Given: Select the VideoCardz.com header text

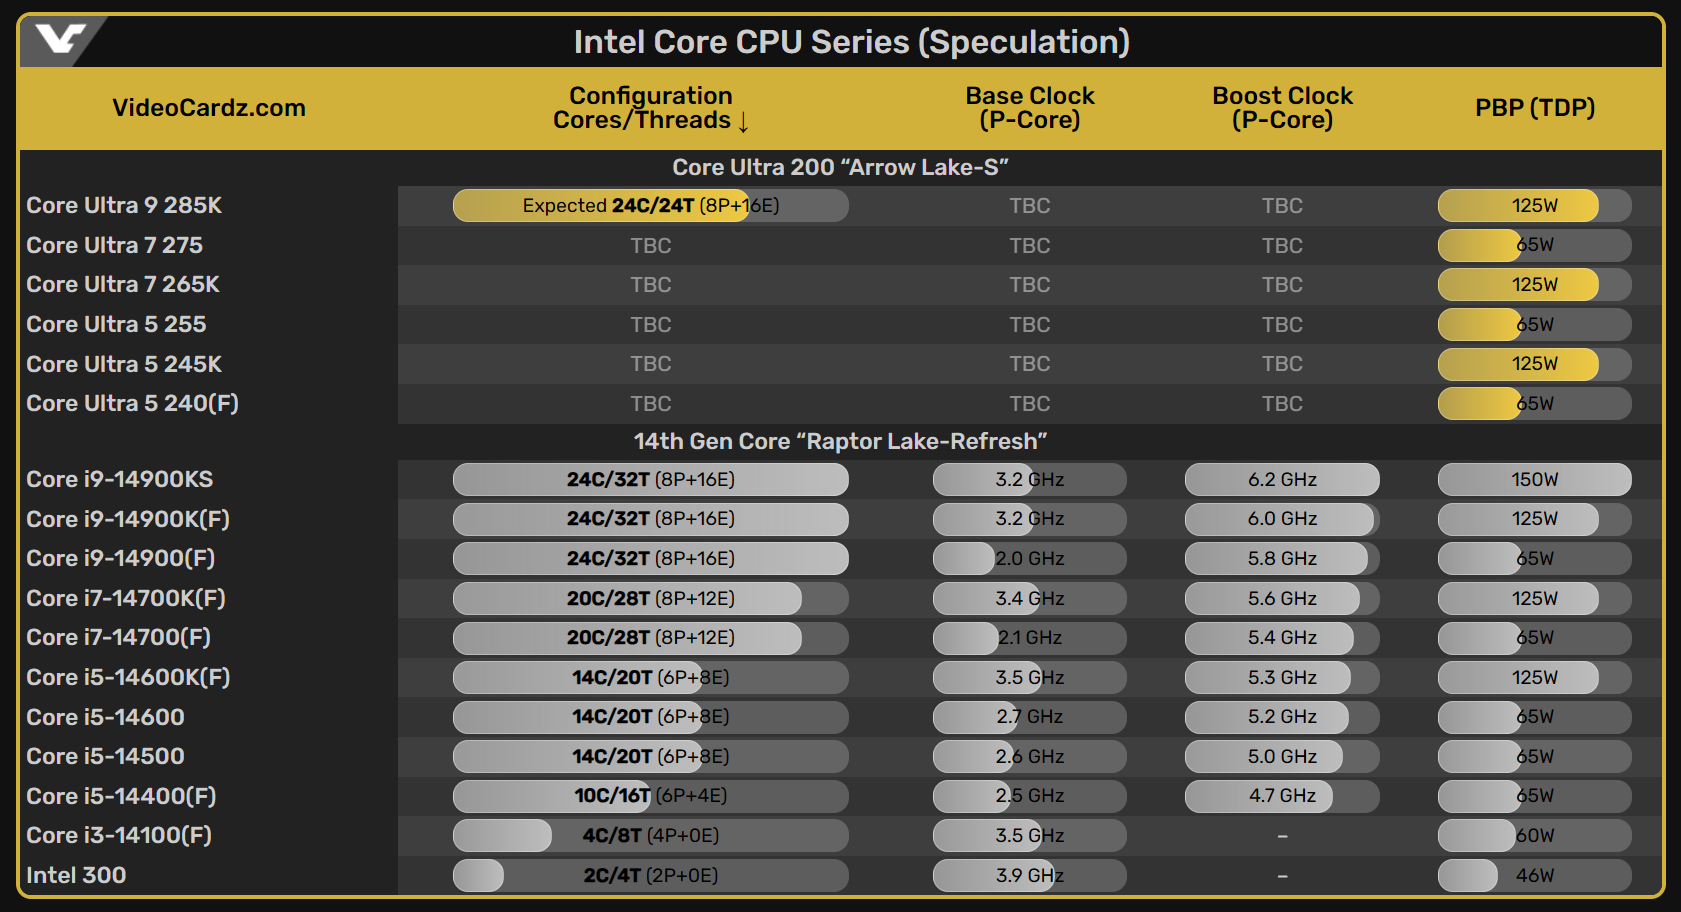Looking at the screenshot, I should (209, 108).
